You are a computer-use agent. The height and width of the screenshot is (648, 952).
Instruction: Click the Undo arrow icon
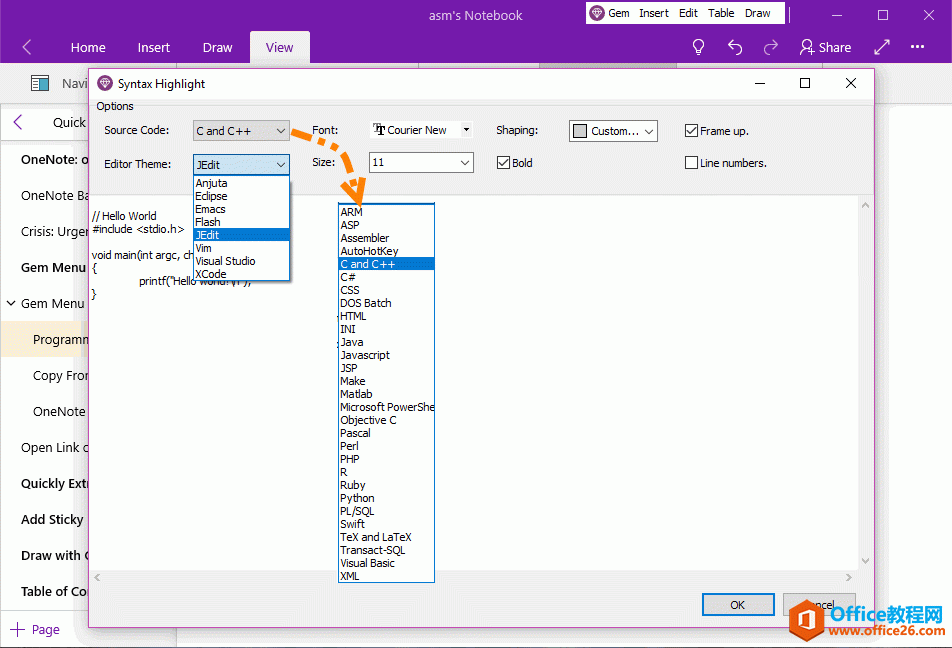735,47
